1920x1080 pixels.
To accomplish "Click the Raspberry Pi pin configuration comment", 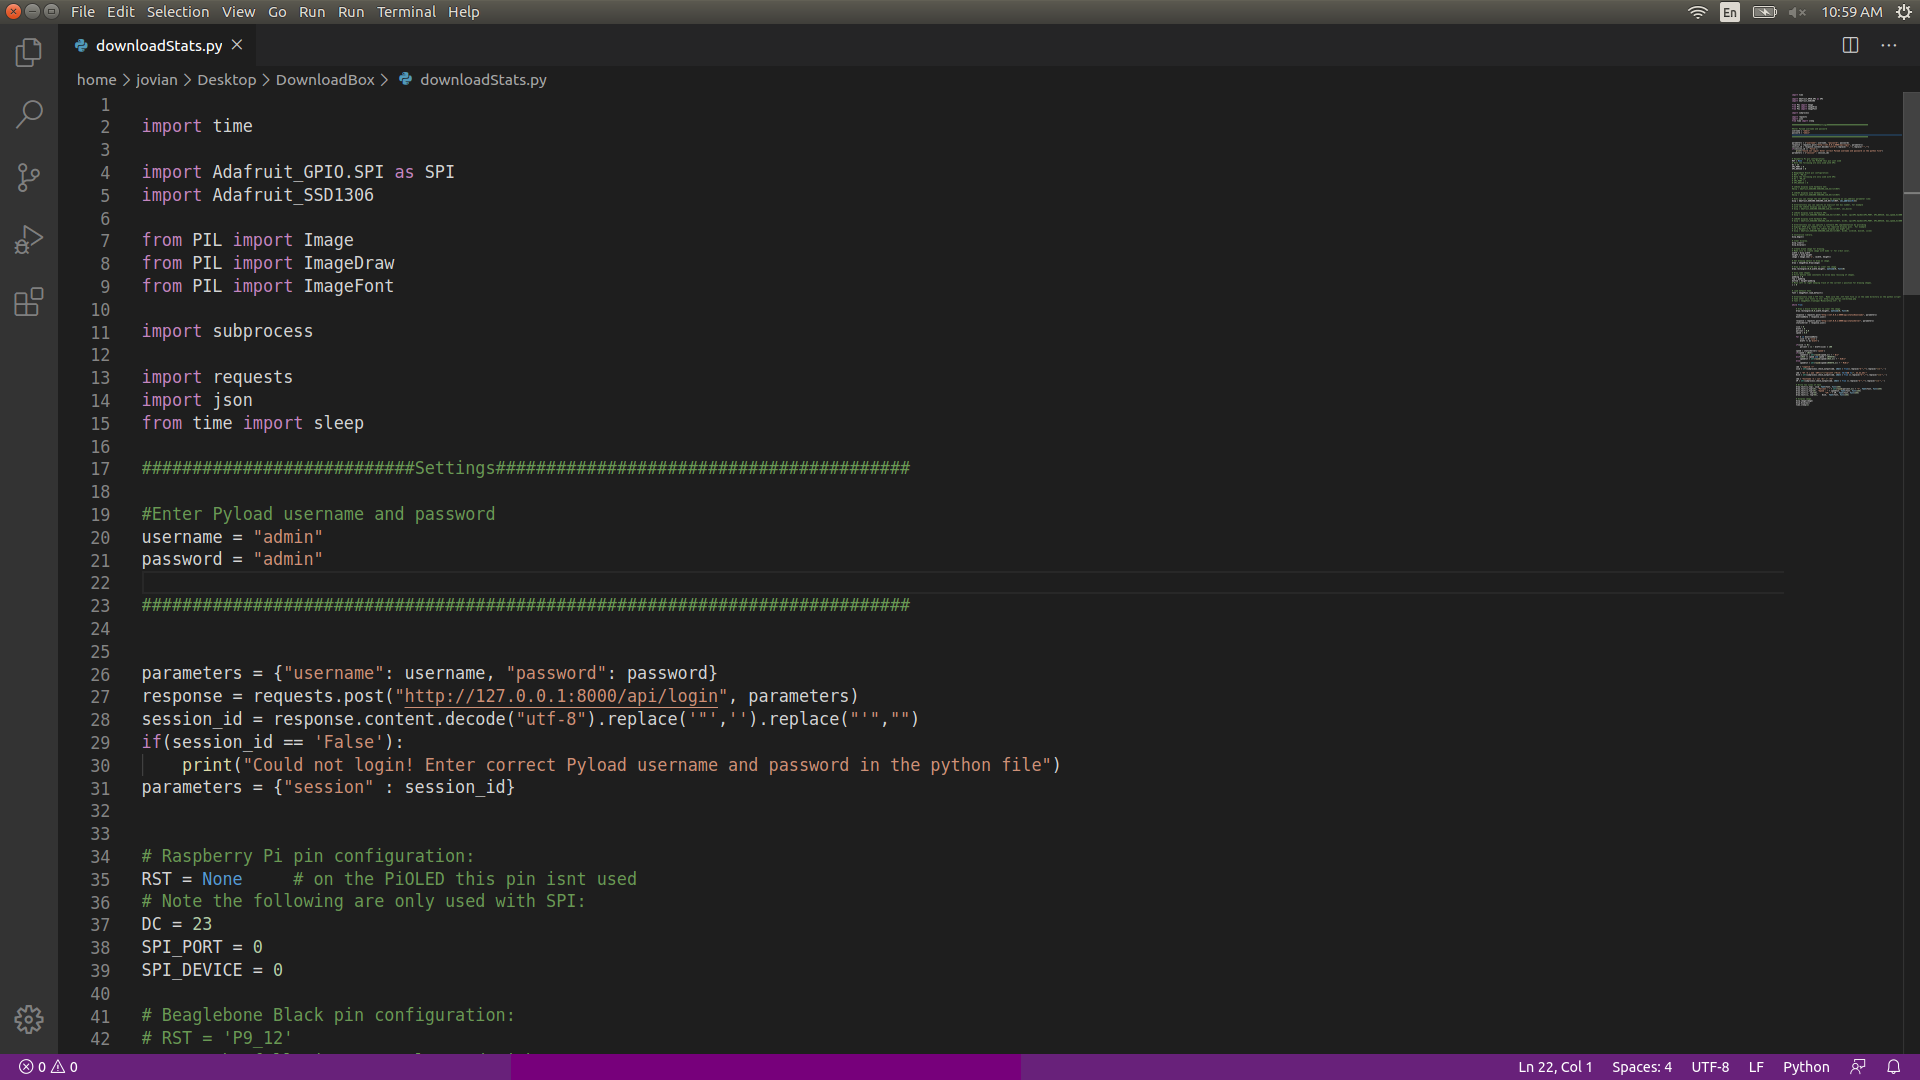I will 307,856.
